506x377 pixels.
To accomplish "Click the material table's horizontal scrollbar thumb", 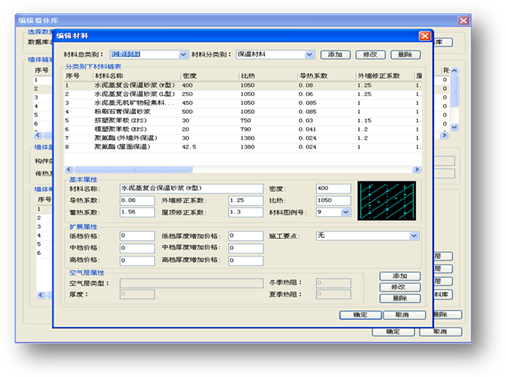I will click(133, 169).
